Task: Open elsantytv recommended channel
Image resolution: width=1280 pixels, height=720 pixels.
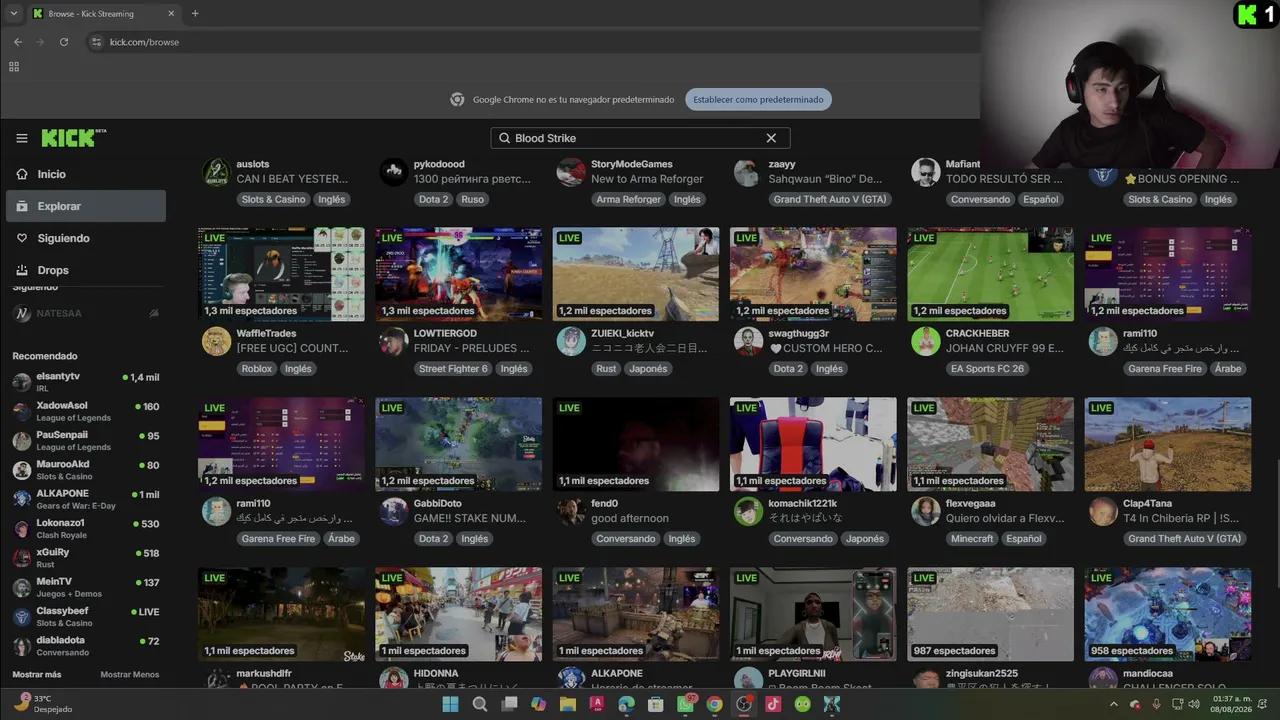Action: (86, 382)
